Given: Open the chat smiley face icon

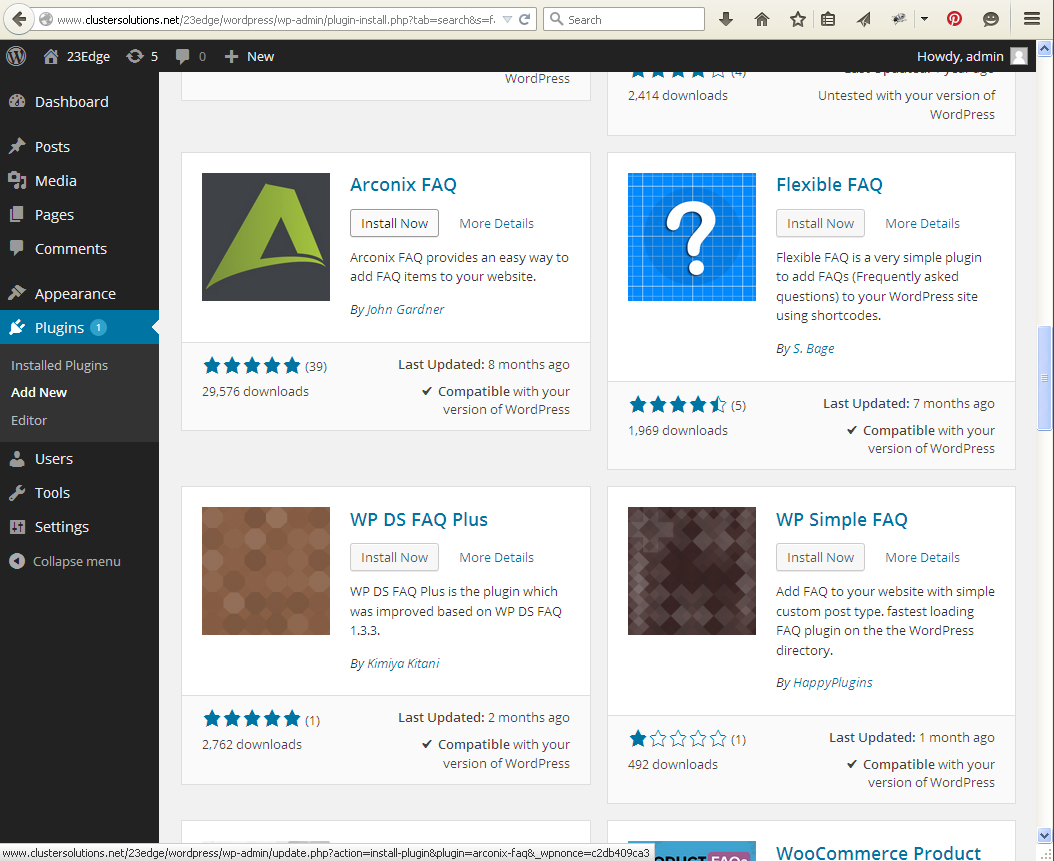Looking at the screenshot, I should [991, 19].
